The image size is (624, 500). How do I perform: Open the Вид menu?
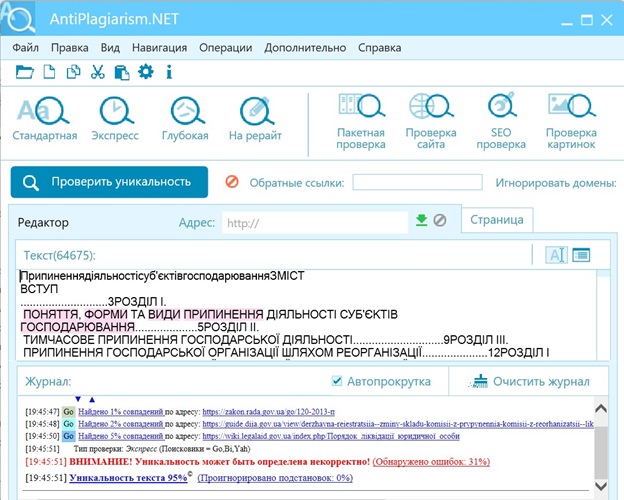click(110, 48)
